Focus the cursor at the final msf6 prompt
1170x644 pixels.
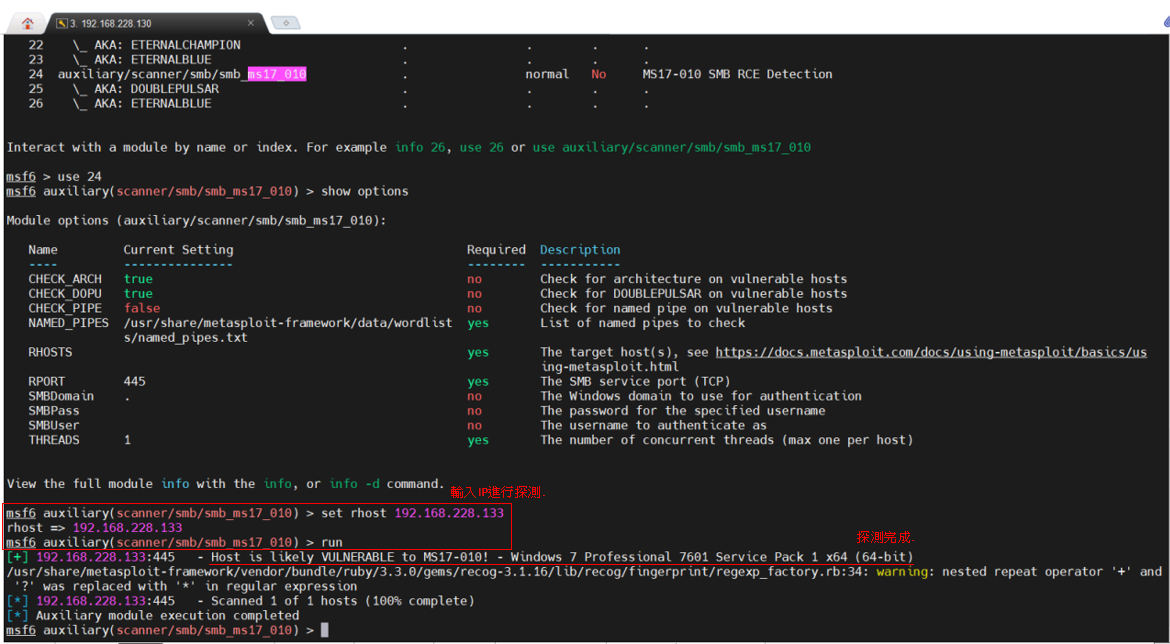coord(324,631)
